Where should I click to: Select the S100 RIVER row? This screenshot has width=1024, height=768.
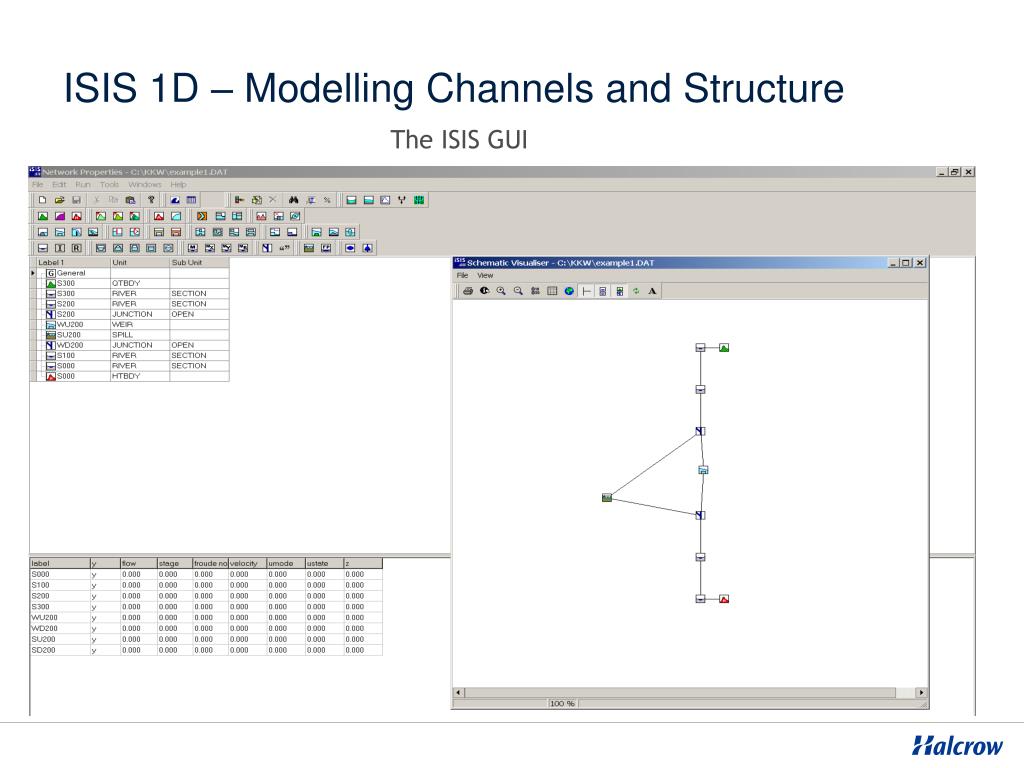point(133,356)
